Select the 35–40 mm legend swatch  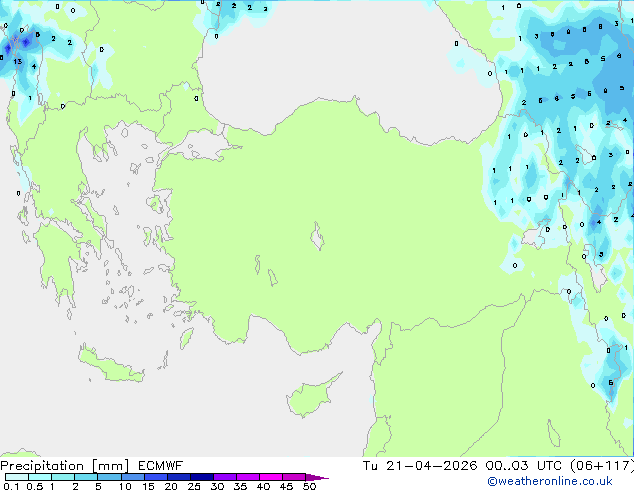(x=247, y=477)
